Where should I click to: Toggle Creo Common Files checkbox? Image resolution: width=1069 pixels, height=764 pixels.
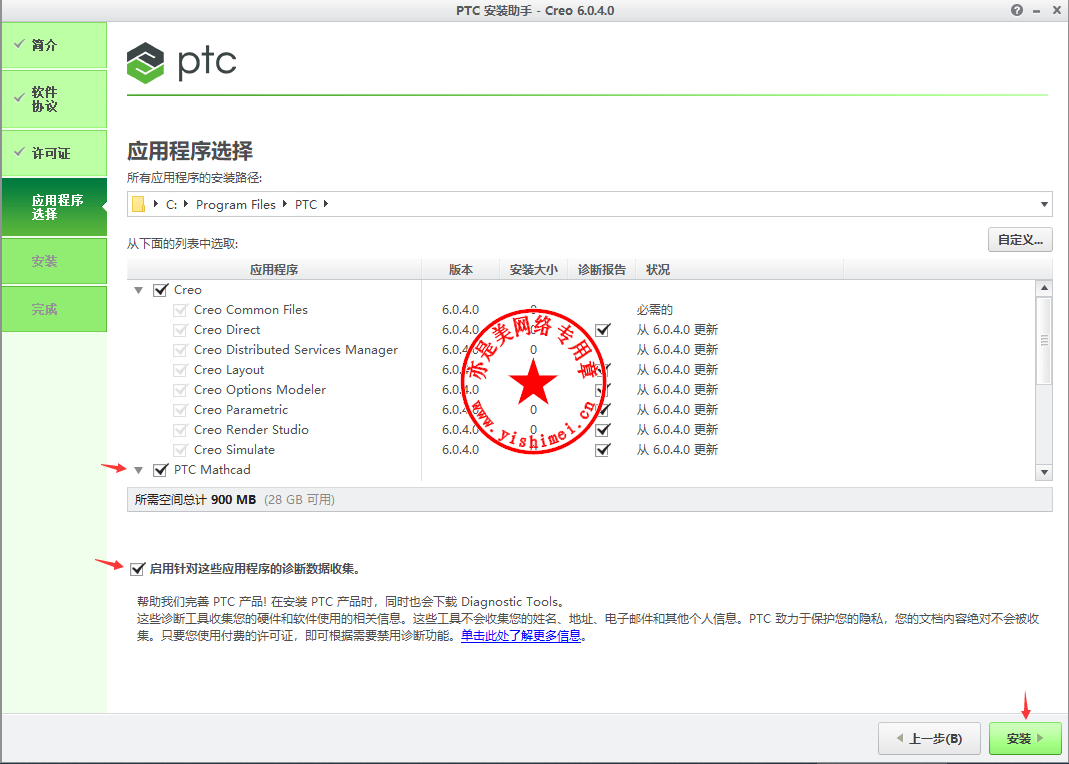click(180, 310)
